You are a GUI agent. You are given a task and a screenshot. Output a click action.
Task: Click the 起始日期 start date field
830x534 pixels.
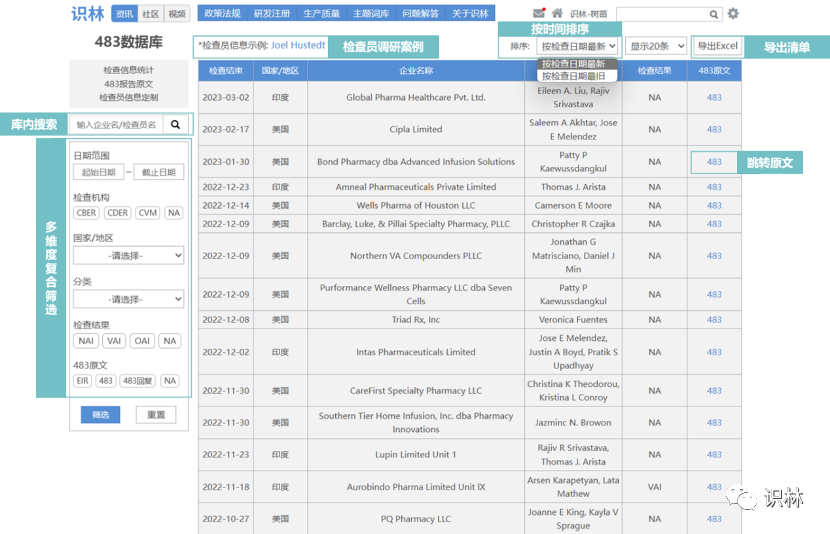[98, 173]
